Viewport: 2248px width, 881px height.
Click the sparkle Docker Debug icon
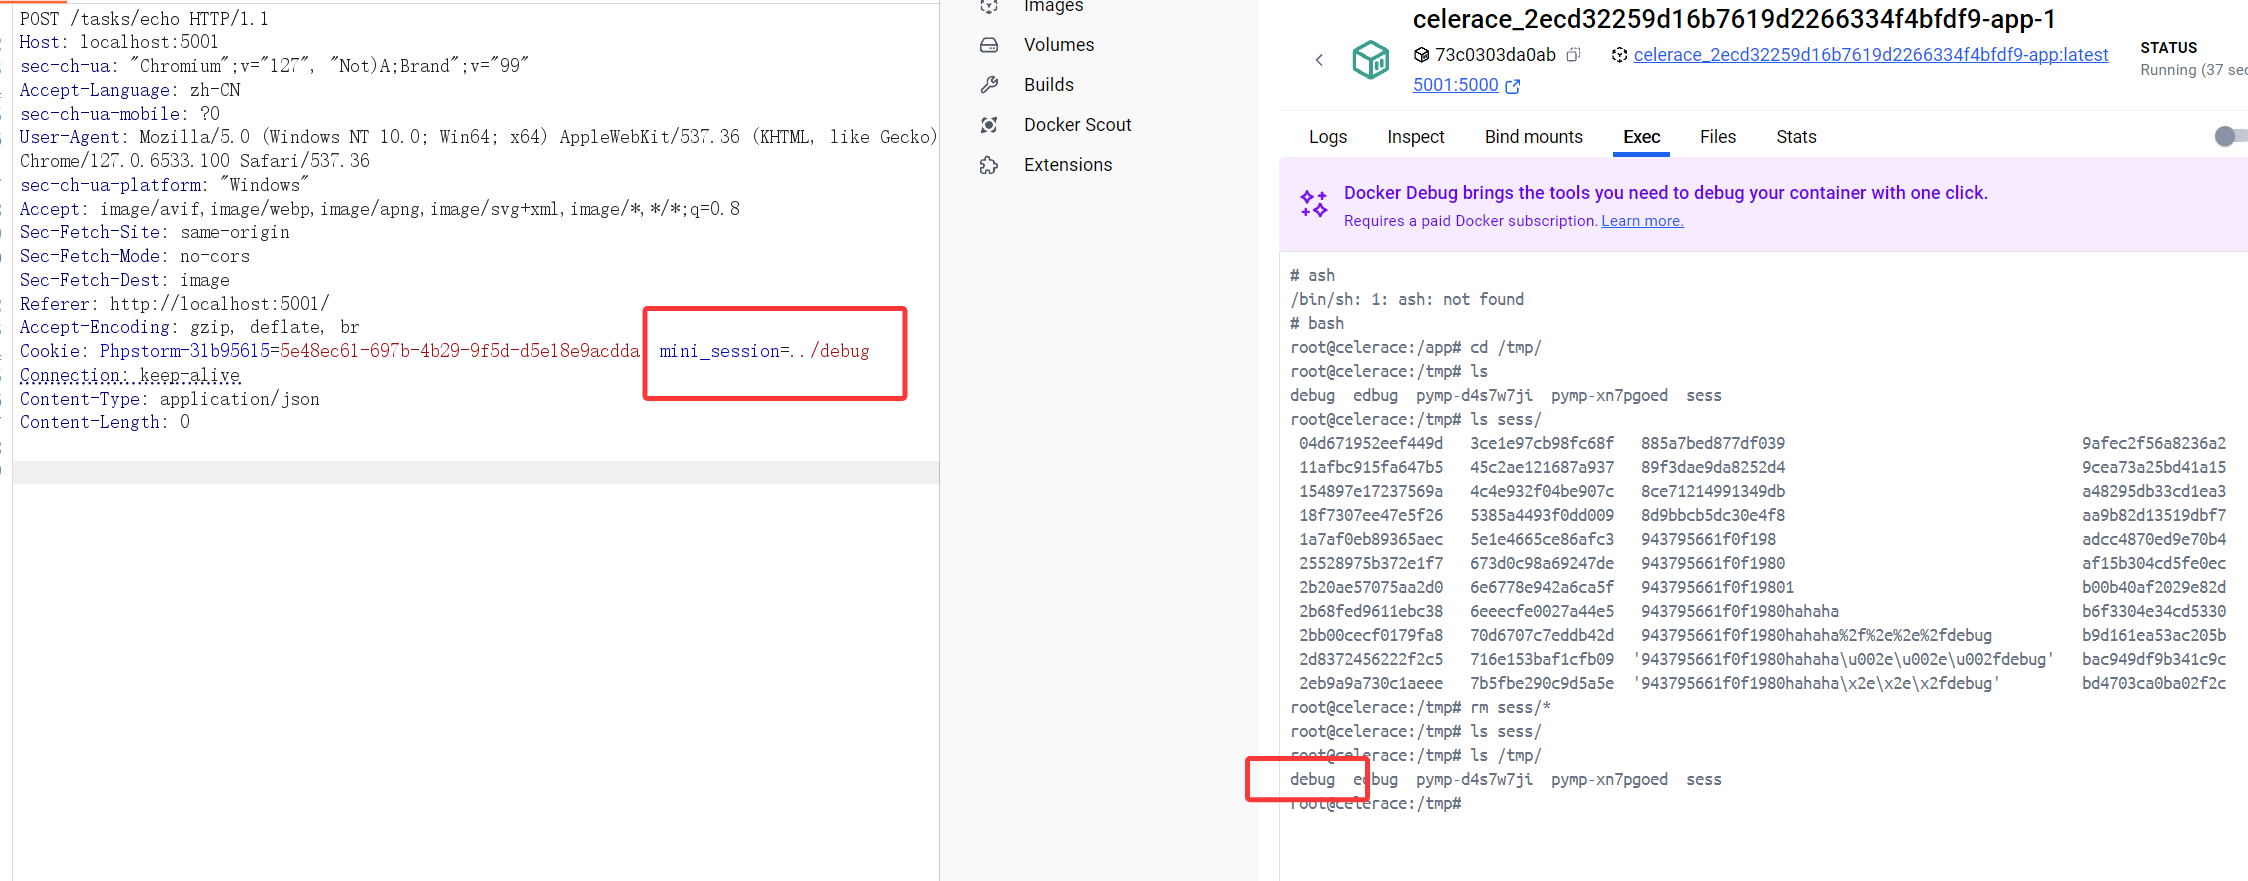(x=1313, y=203)
